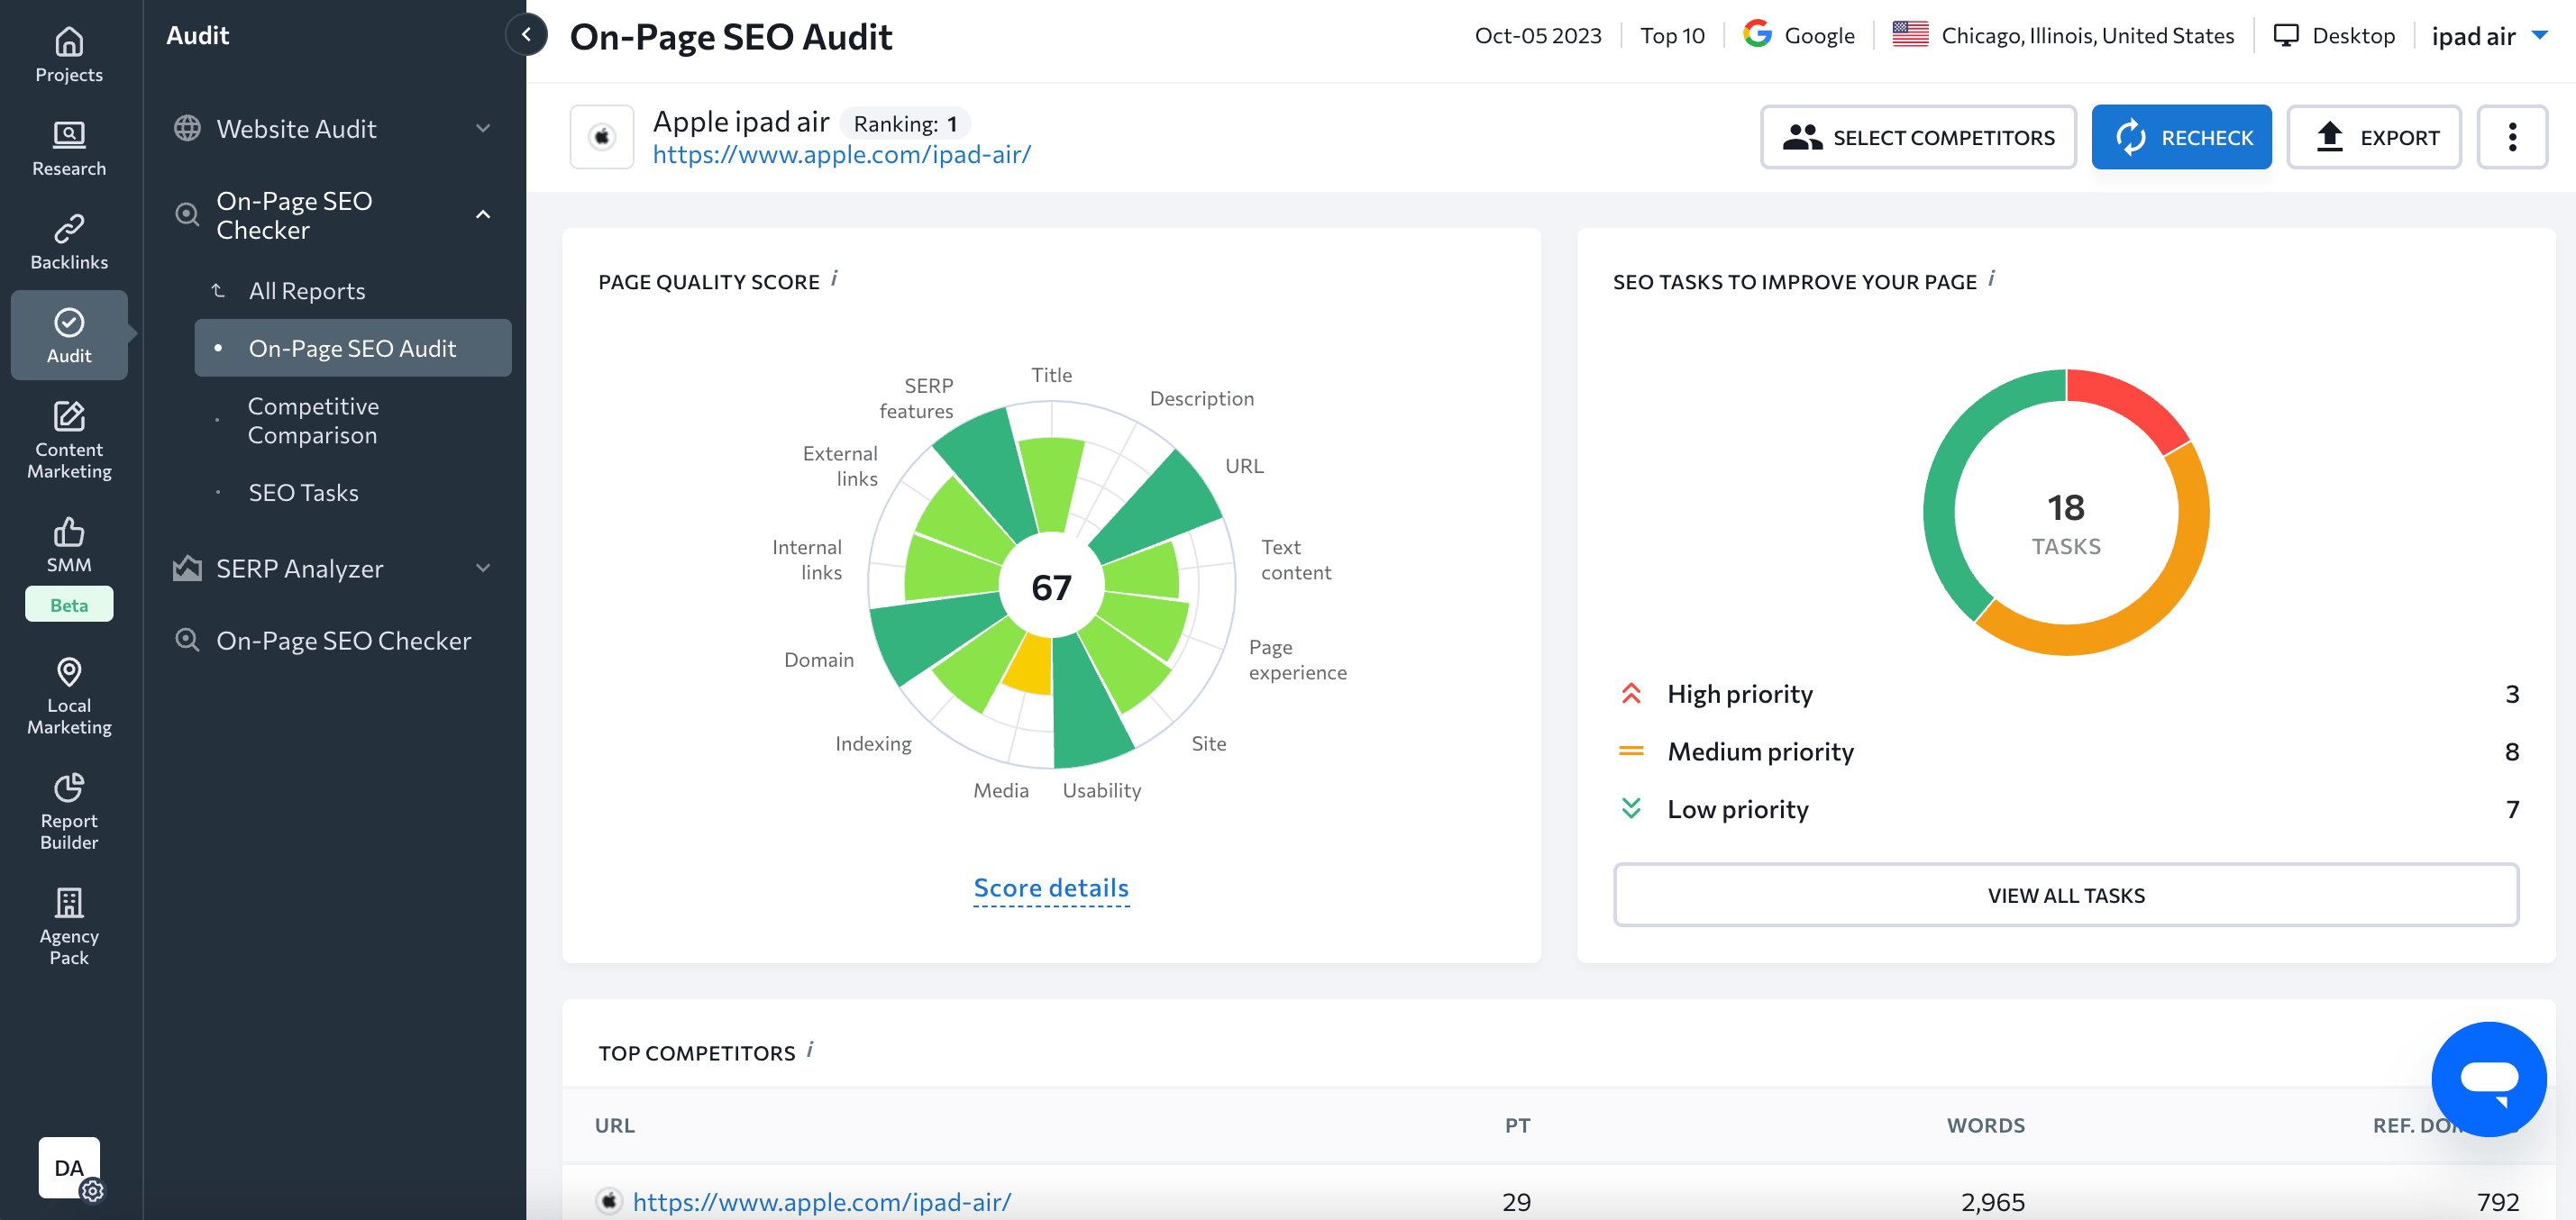Click the Recheck button
Screen dimensions: 2576x1220
2181,137
